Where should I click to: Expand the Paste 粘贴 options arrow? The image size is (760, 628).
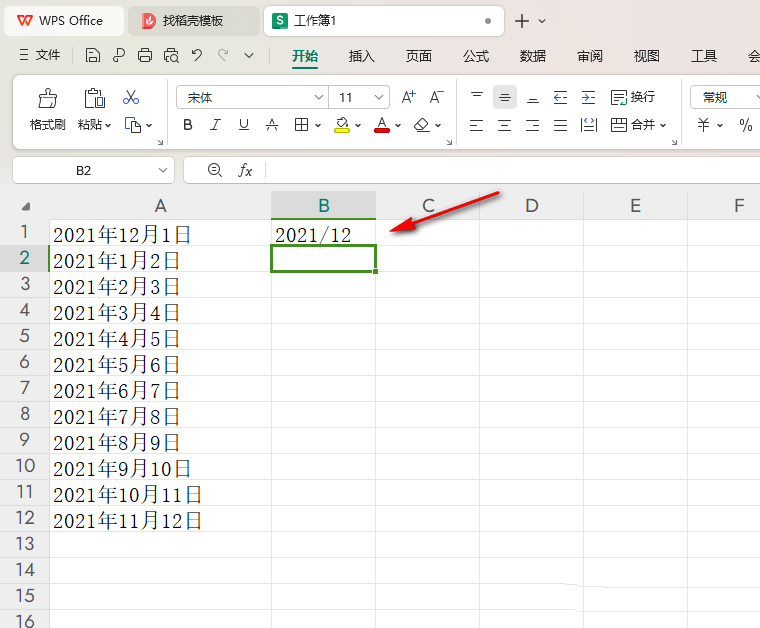108,126
